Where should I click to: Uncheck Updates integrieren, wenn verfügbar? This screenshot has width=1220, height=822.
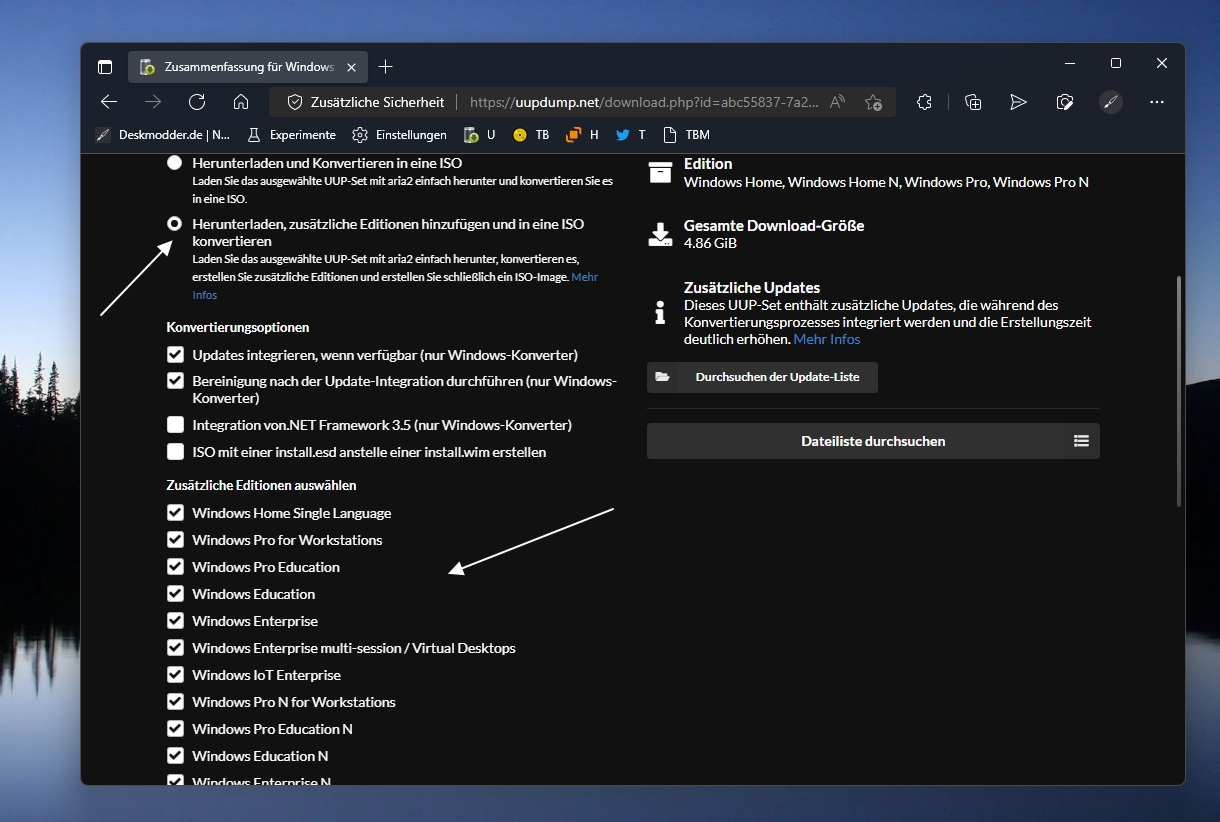(x=176, y=355)
